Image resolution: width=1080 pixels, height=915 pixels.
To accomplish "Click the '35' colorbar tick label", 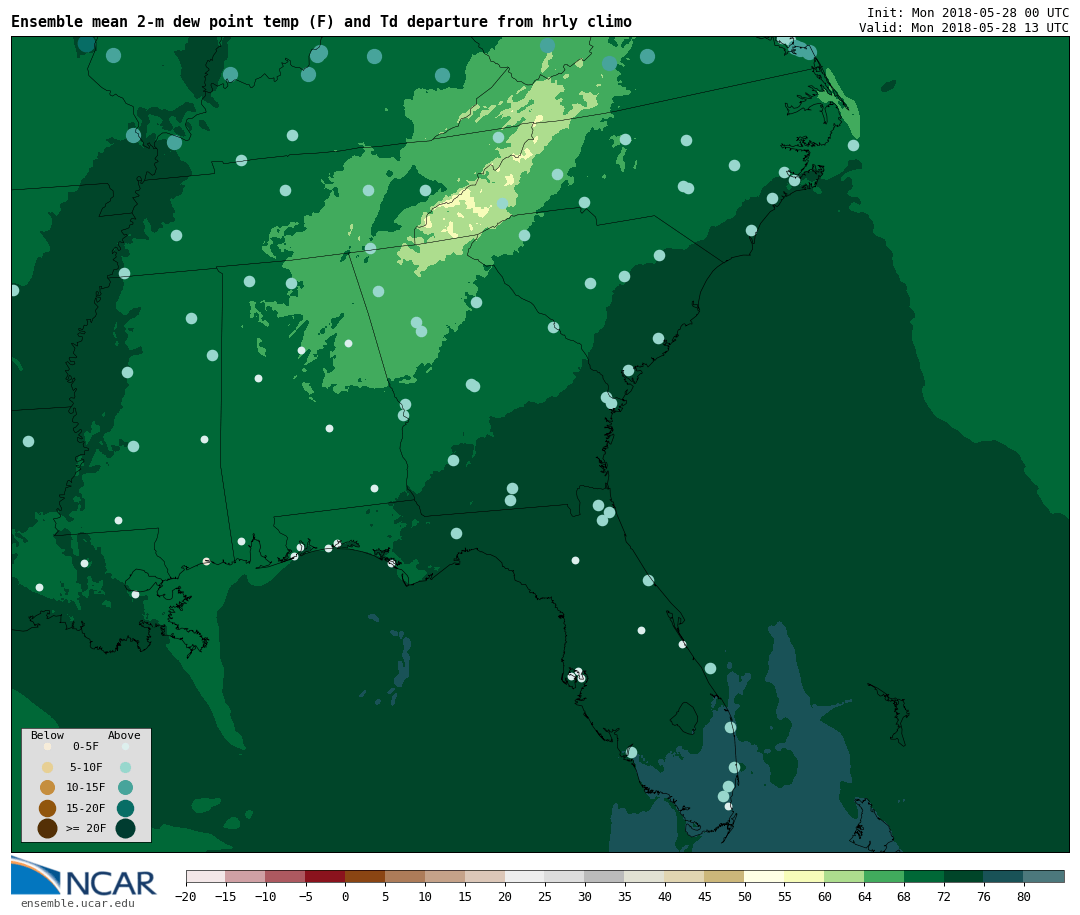I will [x=625, y=897].
